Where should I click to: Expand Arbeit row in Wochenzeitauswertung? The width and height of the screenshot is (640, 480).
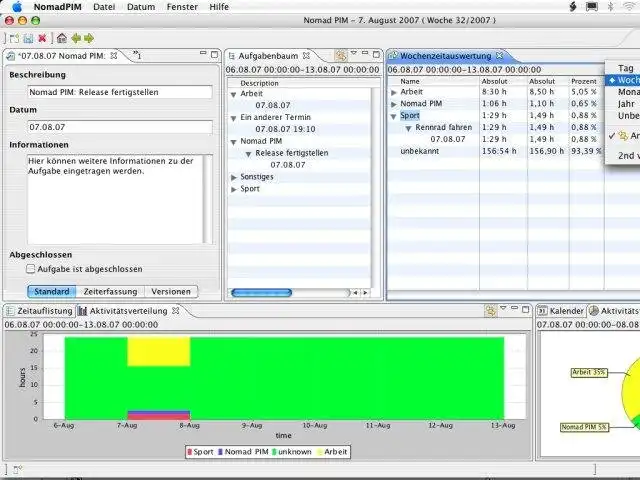click(393, 92)
